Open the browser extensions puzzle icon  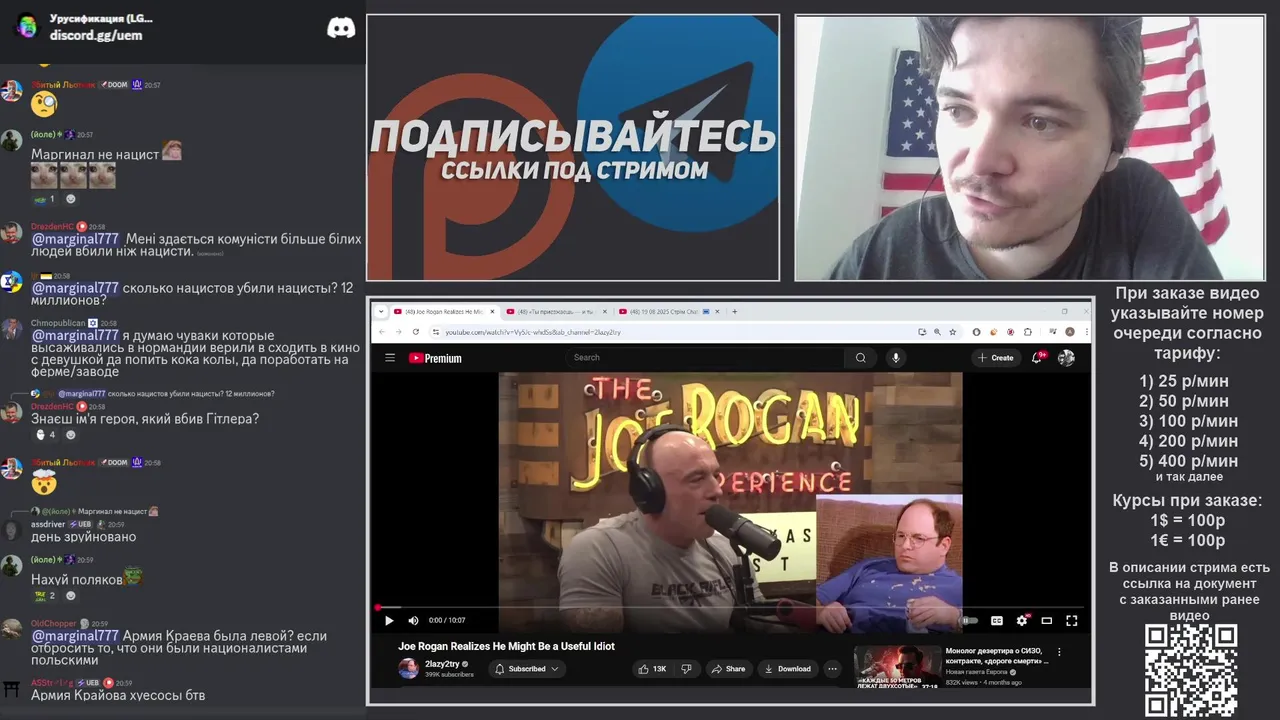1027,332
